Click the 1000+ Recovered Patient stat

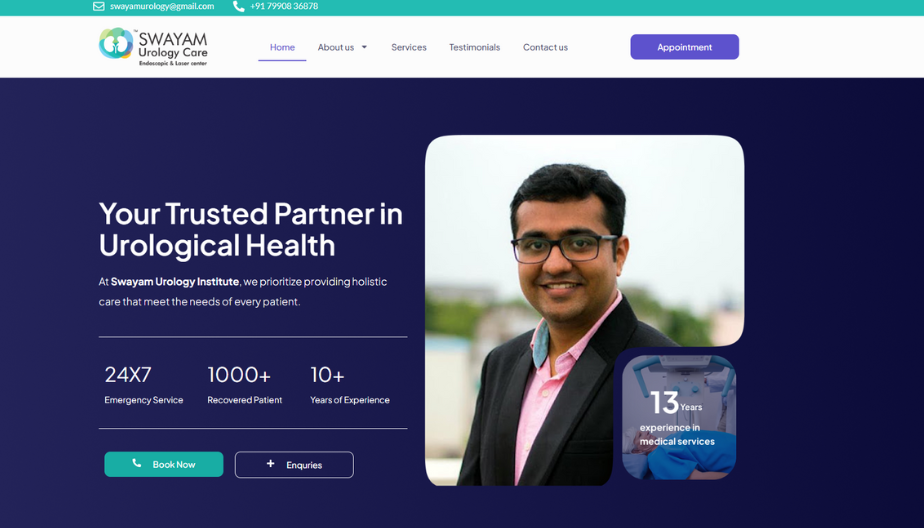[x=244, y=385]
